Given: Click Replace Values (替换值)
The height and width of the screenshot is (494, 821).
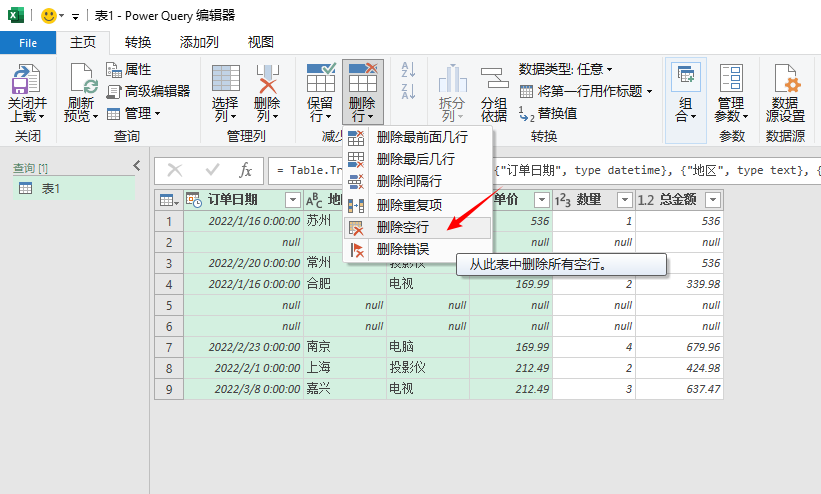Looking at the screenshot, I should 548,113.
